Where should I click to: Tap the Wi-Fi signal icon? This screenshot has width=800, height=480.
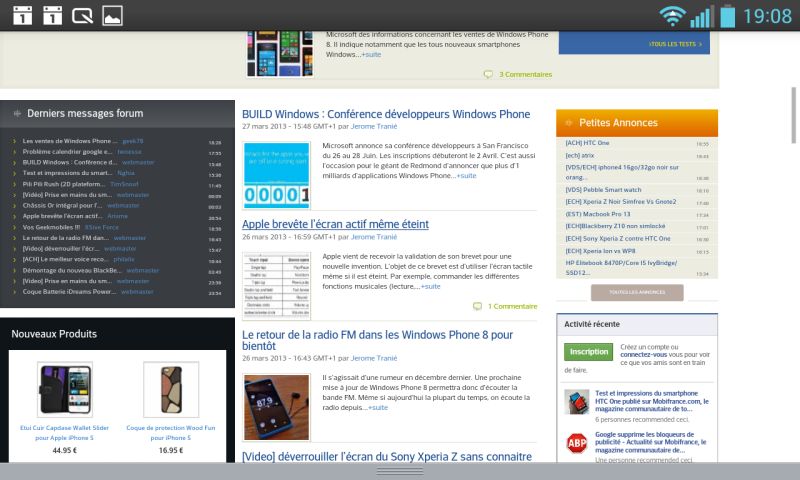pos(672,16)
